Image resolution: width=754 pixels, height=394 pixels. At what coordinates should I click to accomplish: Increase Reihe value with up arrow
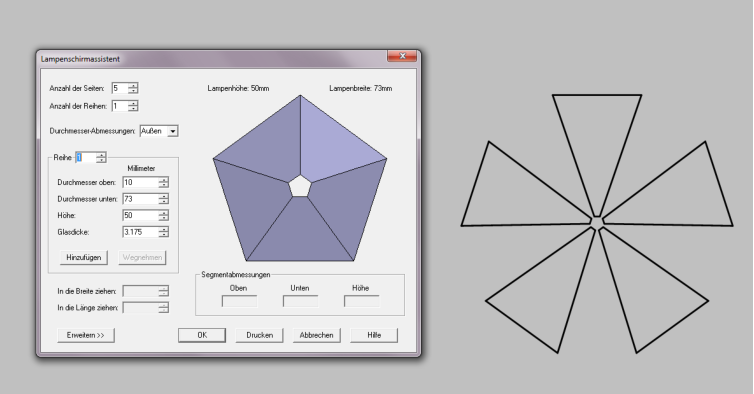pyautogui.click(x=101, y=154)
